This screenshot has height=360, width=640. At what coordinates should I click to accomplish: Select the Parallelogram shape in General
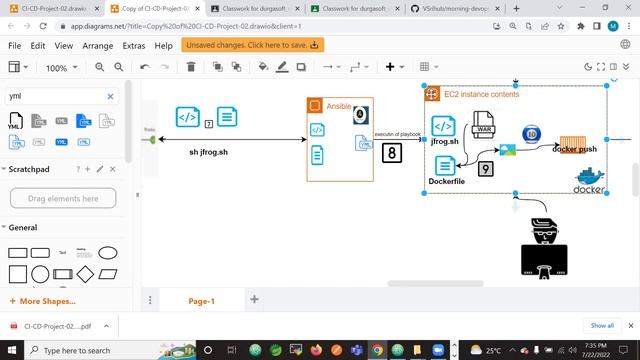tap(108, 274)
